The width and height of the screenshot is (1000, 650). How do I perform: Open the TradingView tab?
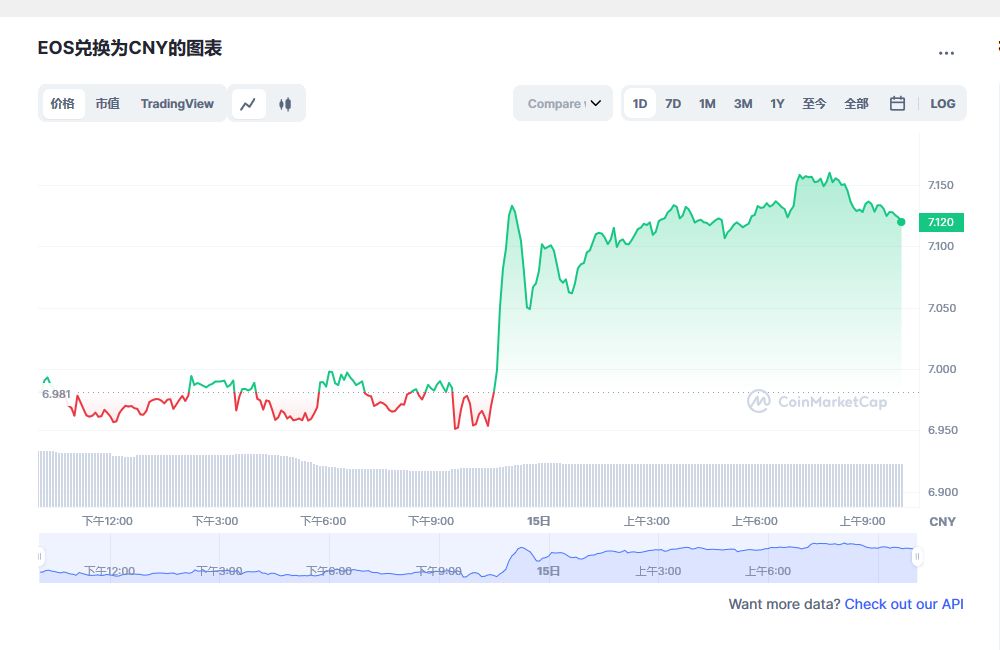[x=177, y=103]
